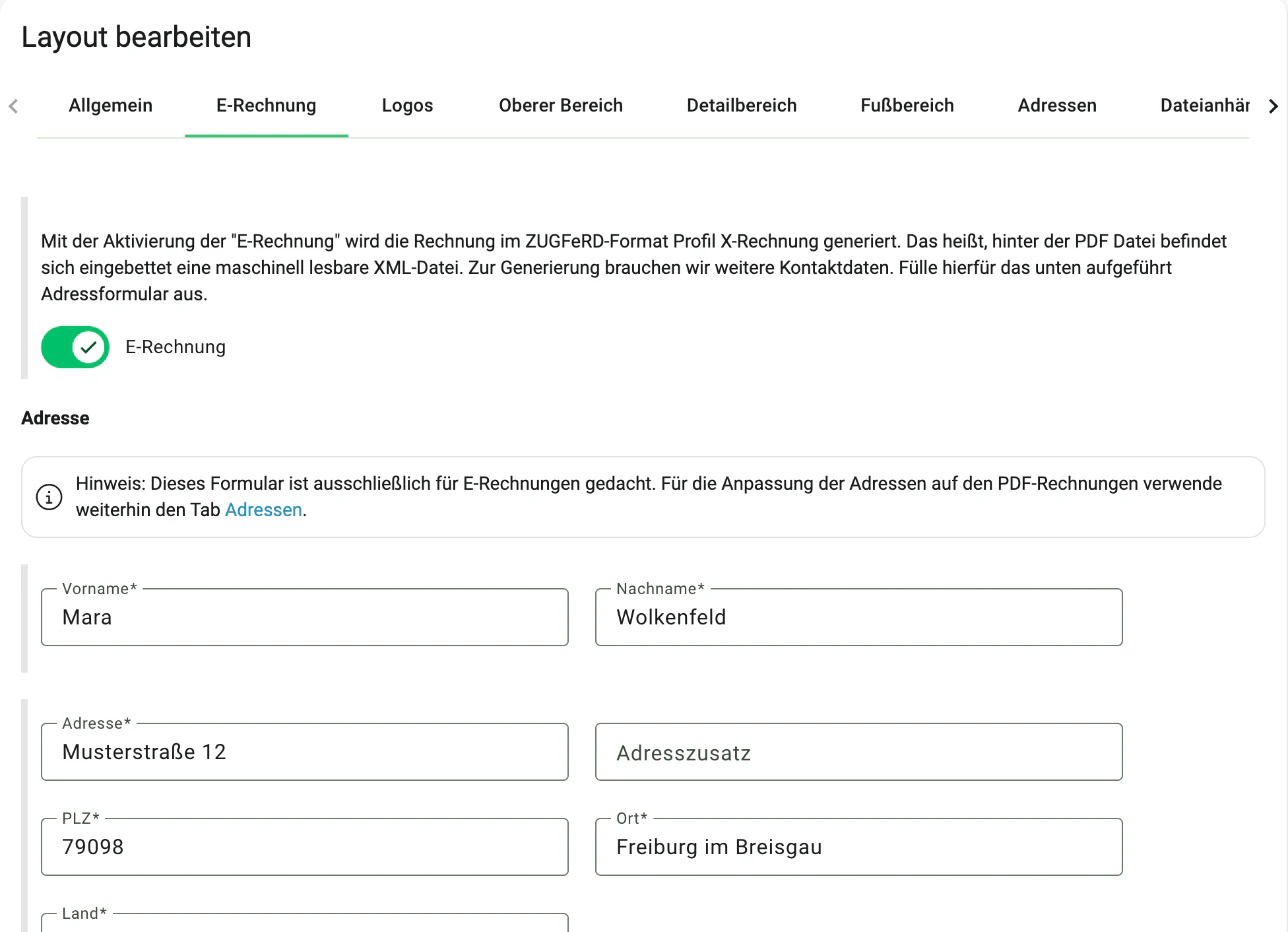This screenshot has height=932, width=1288.
Task: Select the E-Rechnung tab
Action: 266,105
